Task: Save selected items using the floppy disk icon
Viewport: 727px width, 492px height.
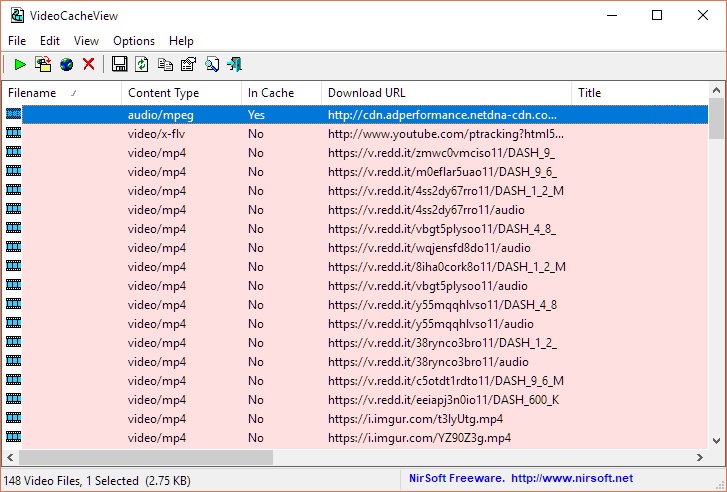Action: [119, 64]
